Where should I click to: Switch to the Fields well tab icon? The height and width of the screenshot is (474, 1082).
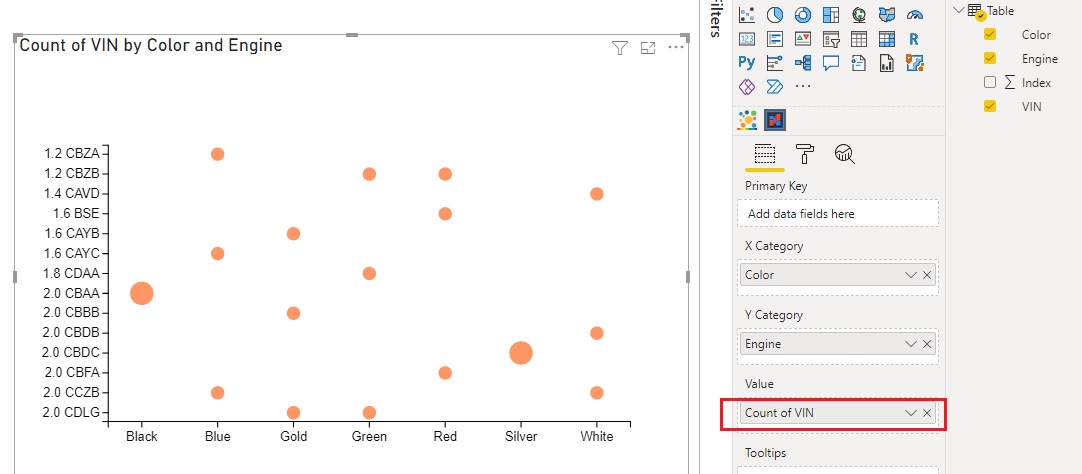pyautogui.click(x=765, y=153)
